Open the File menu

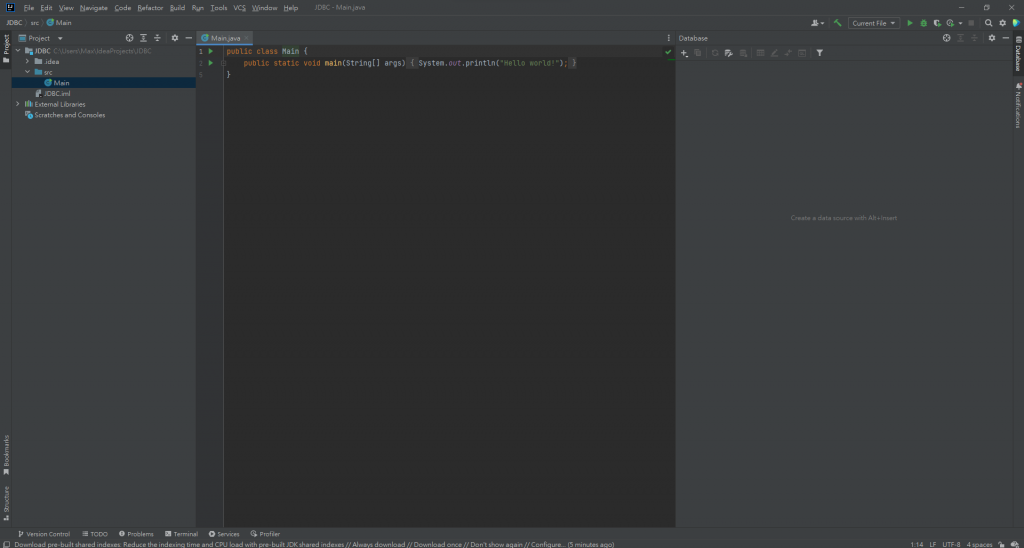pyautogui.click(x=29, y=8)
